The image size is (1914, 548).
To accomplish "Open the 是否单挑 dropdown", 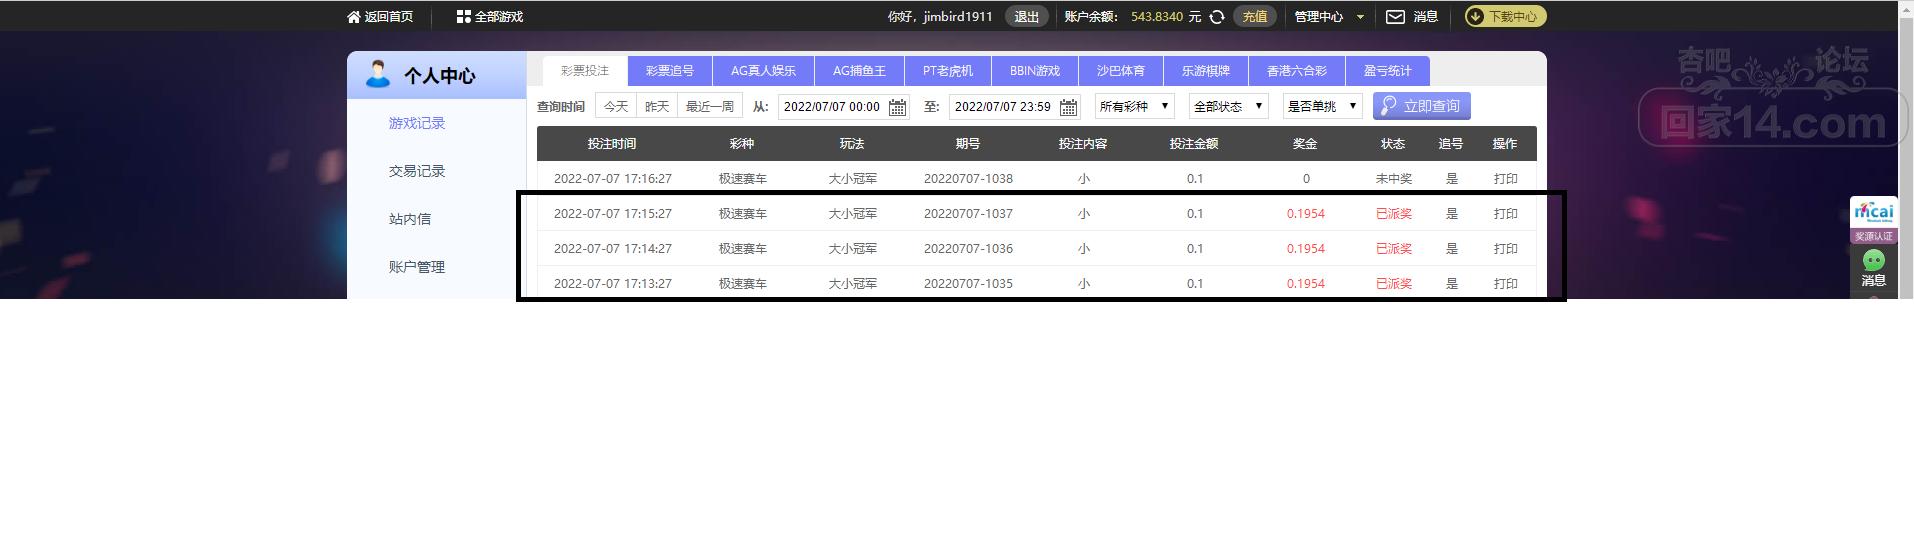I will 1322,106.
